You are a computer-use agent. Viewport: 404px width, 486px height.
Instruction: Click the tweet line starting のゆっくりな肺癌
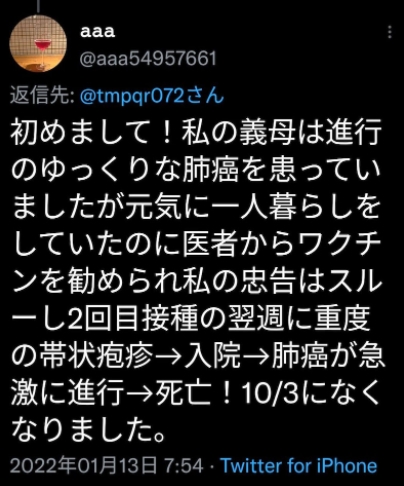point(196,171)
